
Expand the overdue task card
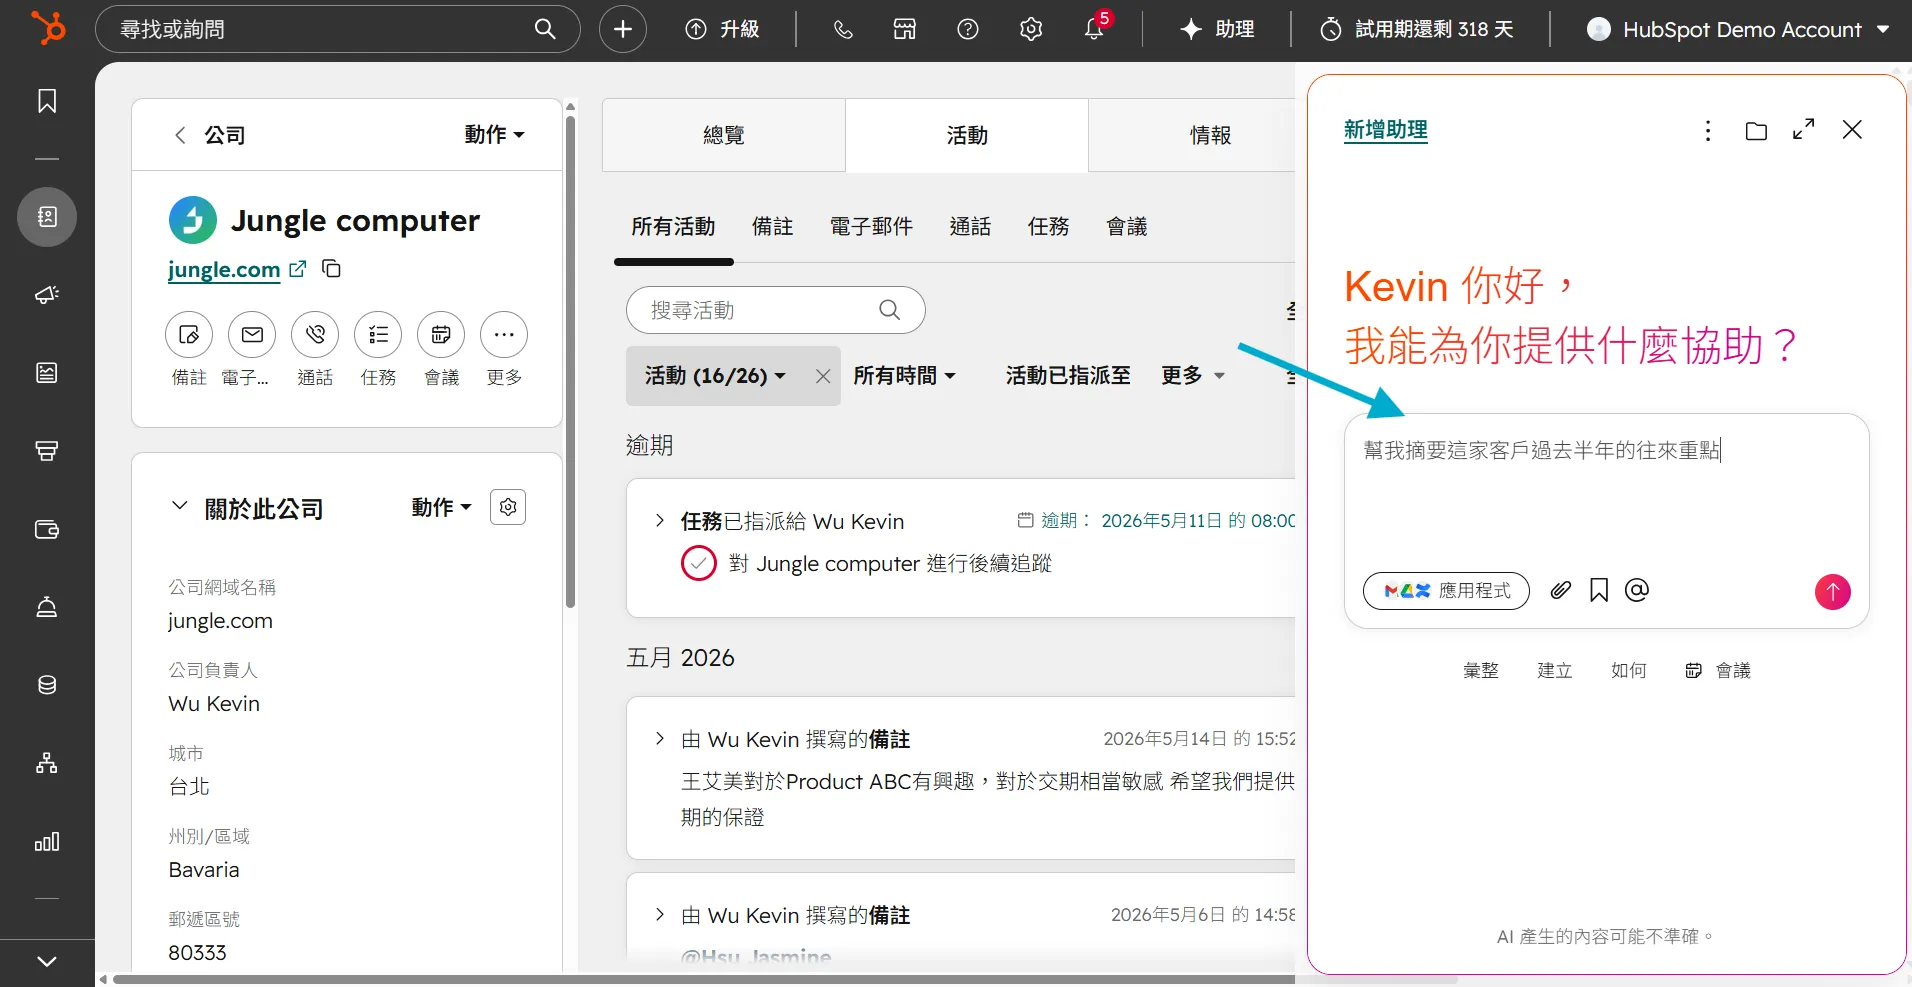[659, 521]
